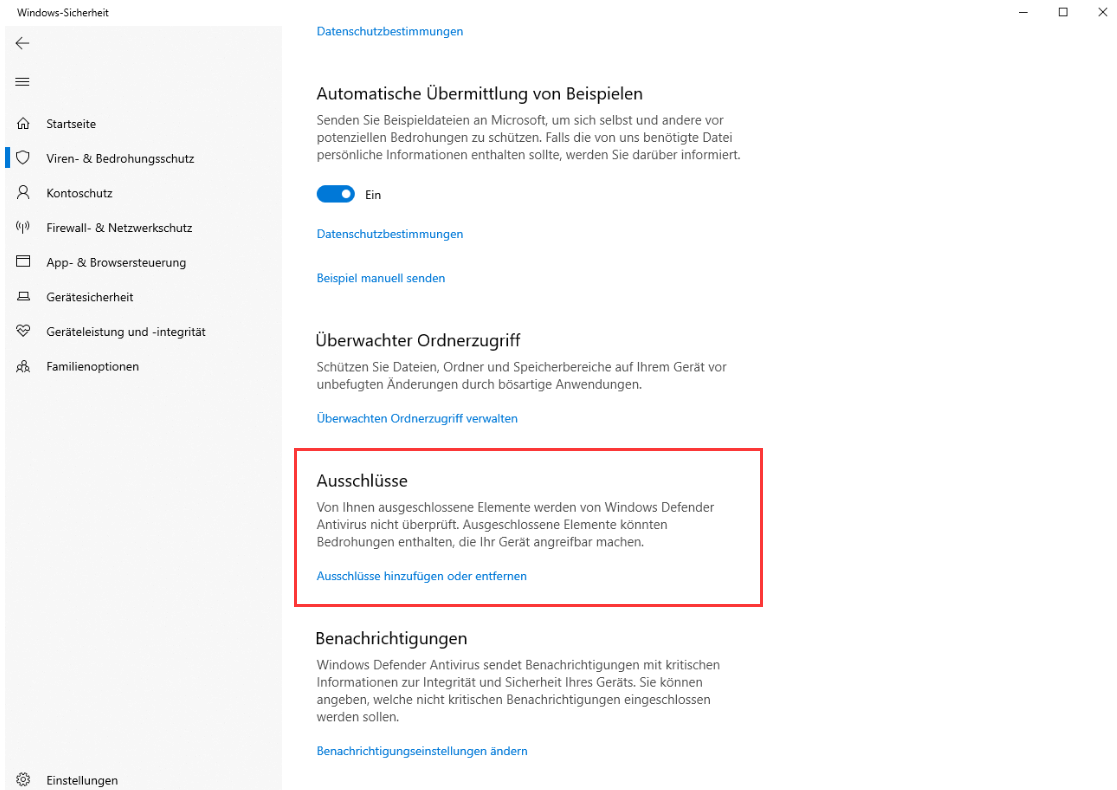Open Kontoschutz using the person icon
The width and height of the screenshot is (1117, 790).
[22, 192]
